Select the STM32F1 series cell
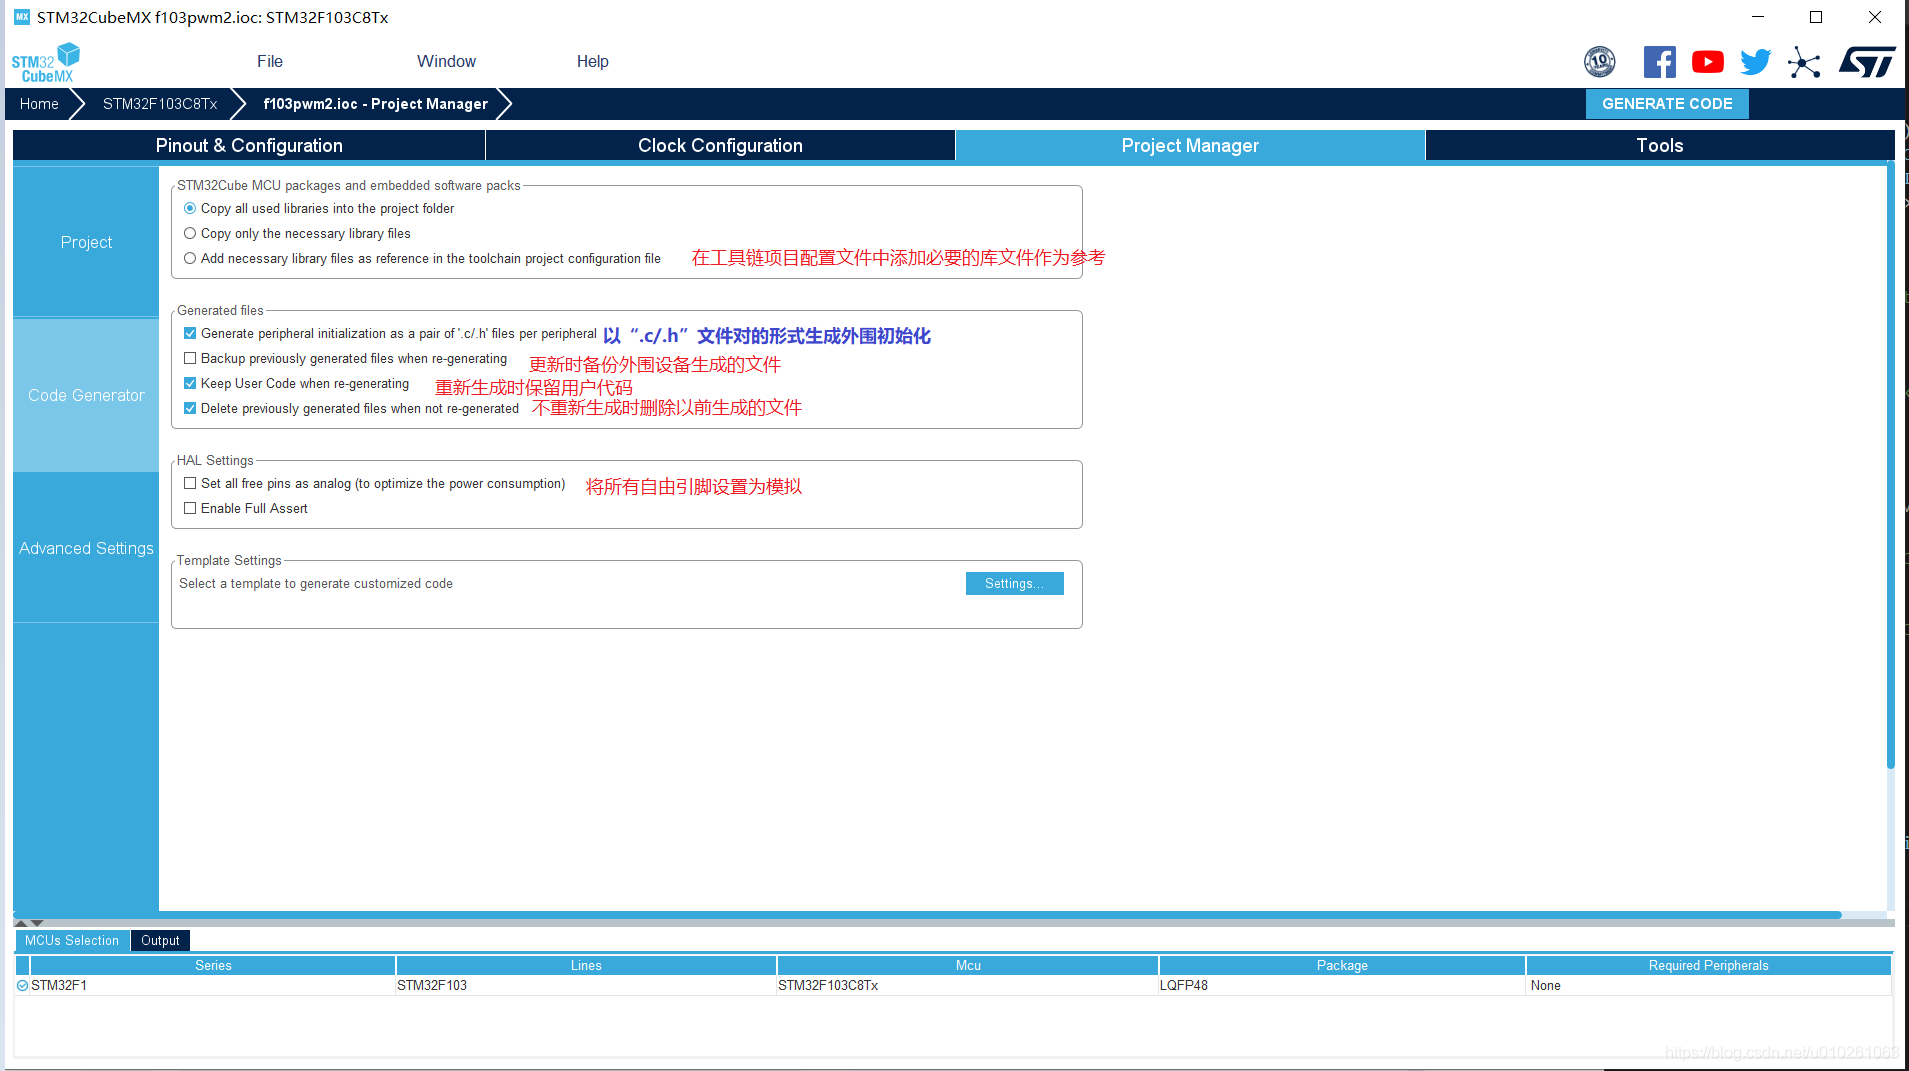 click(213, 985)
